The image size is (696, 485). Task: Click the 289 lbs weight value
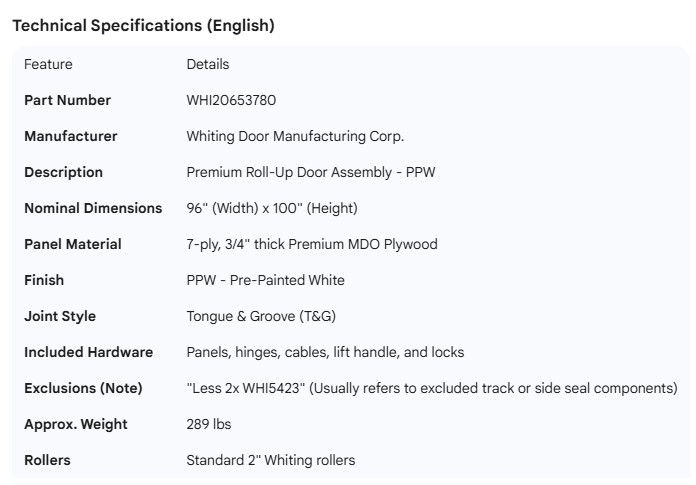[208, 424]
